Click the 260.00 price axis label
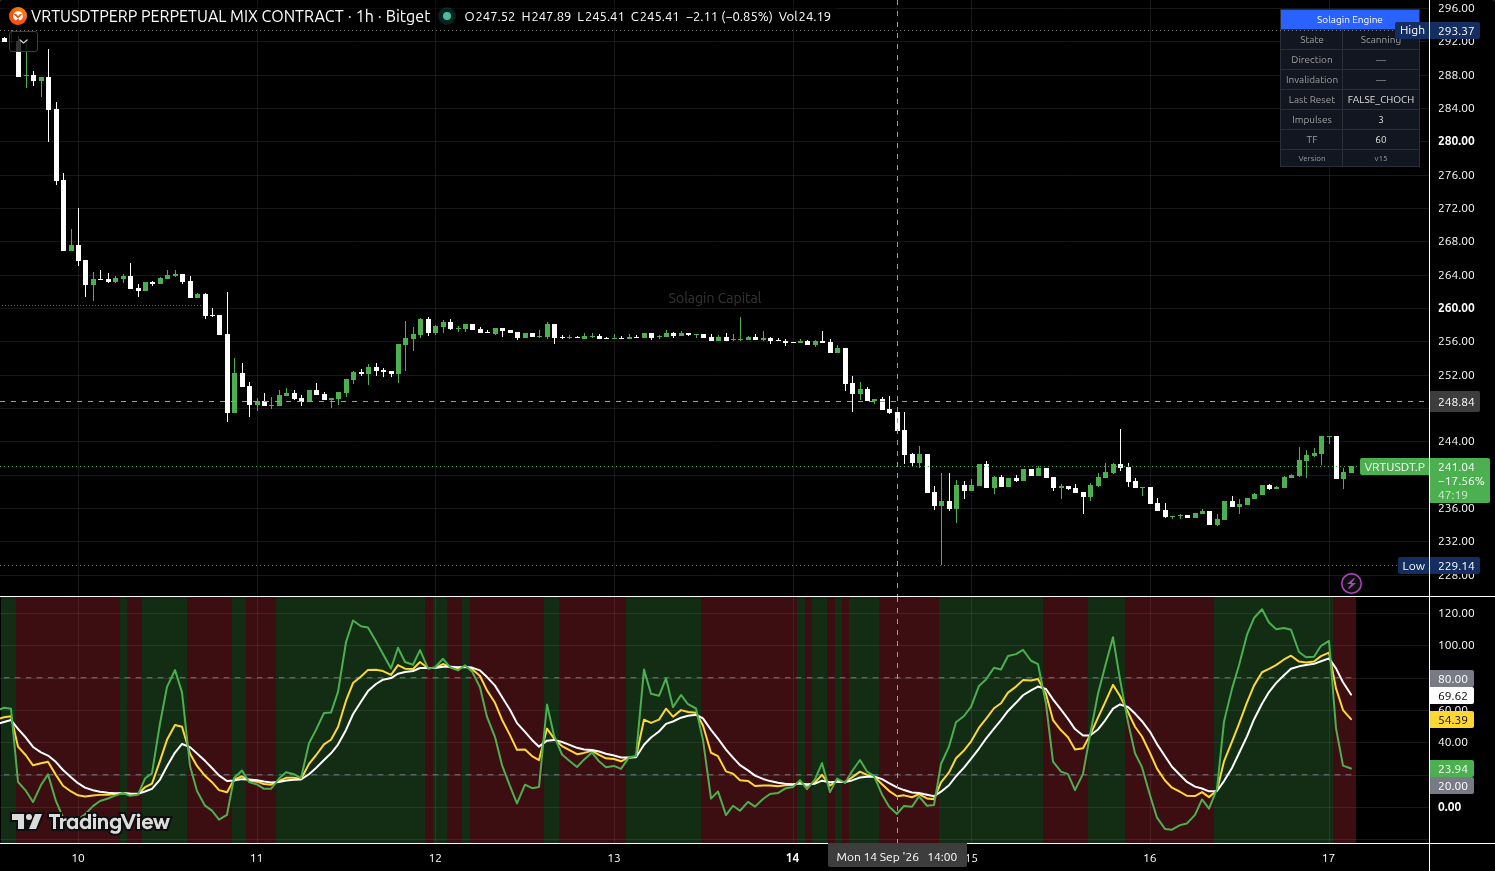 pyautogui.click(x=1456, y=308)
